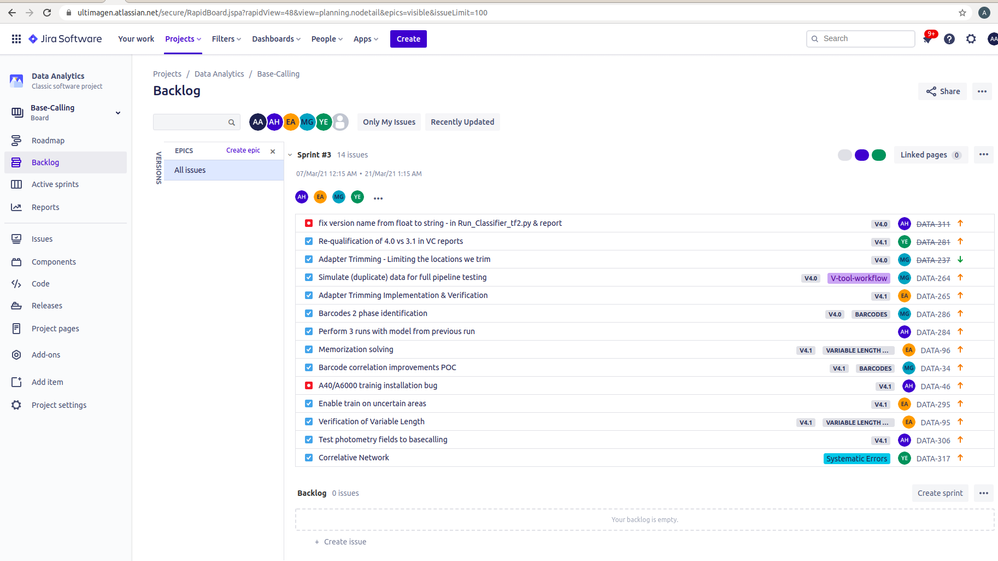Open the Filters dropdown menu
This screenshot has height=561, width=998.
(x=226, y=39)
